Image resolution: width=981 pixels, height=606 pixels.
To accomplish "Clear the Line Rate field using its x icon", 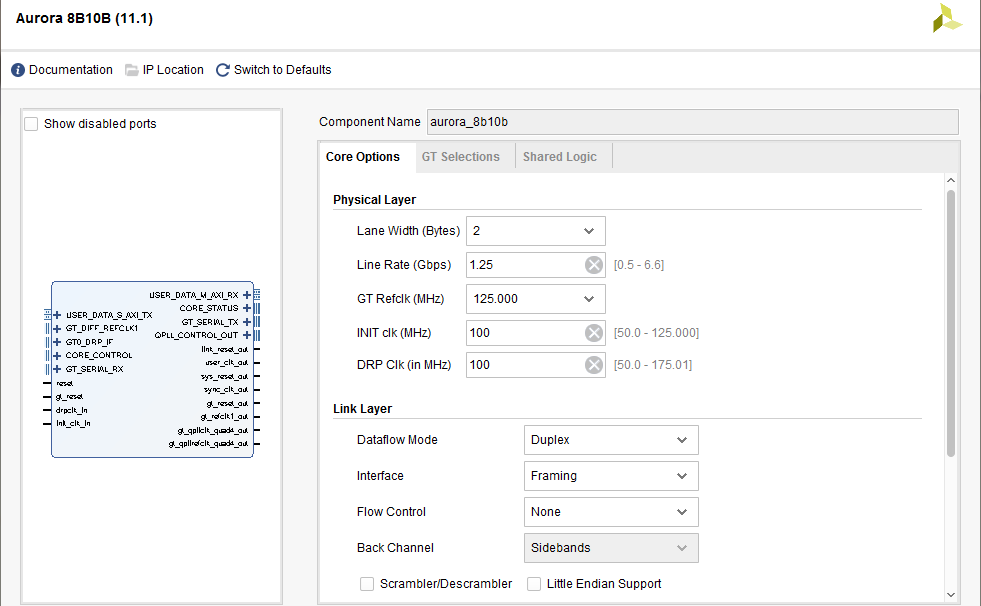I will 595,264.
